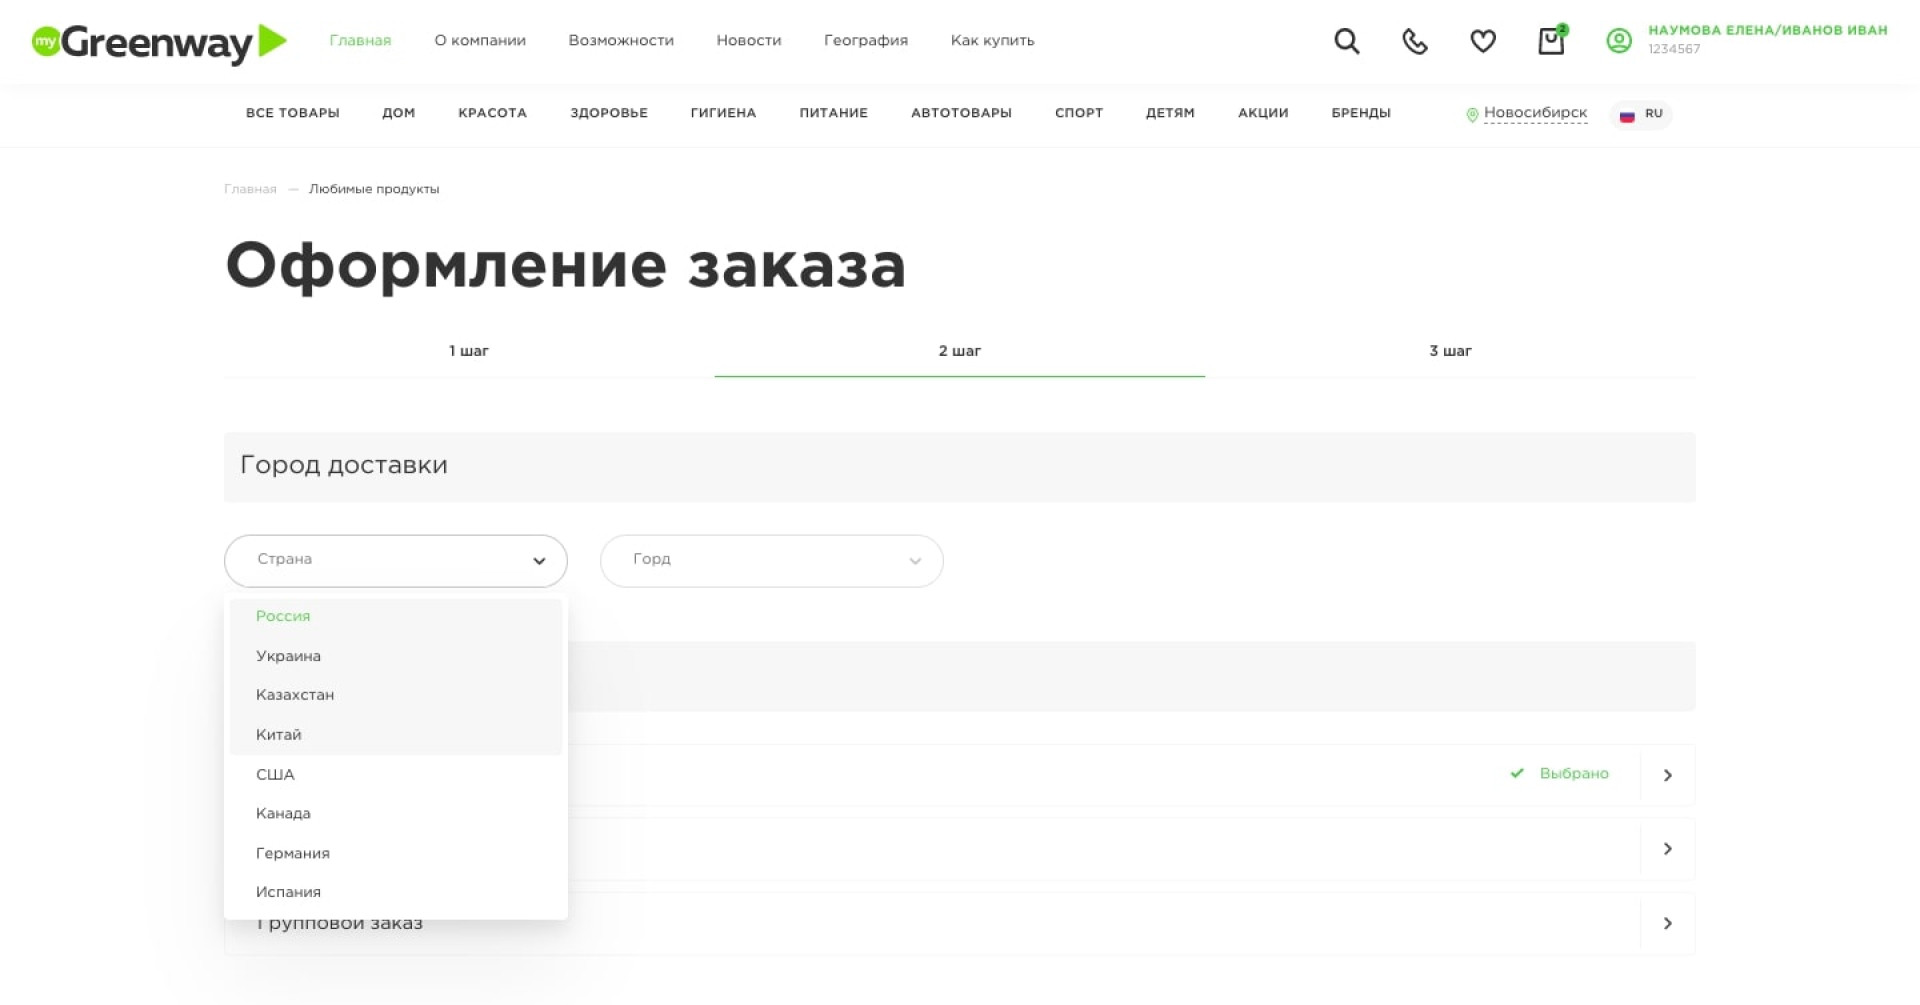Viewport: 1920px width, 1005px height.
Task: Open the КРАСОТА category
Action: (x=492, y=113)
